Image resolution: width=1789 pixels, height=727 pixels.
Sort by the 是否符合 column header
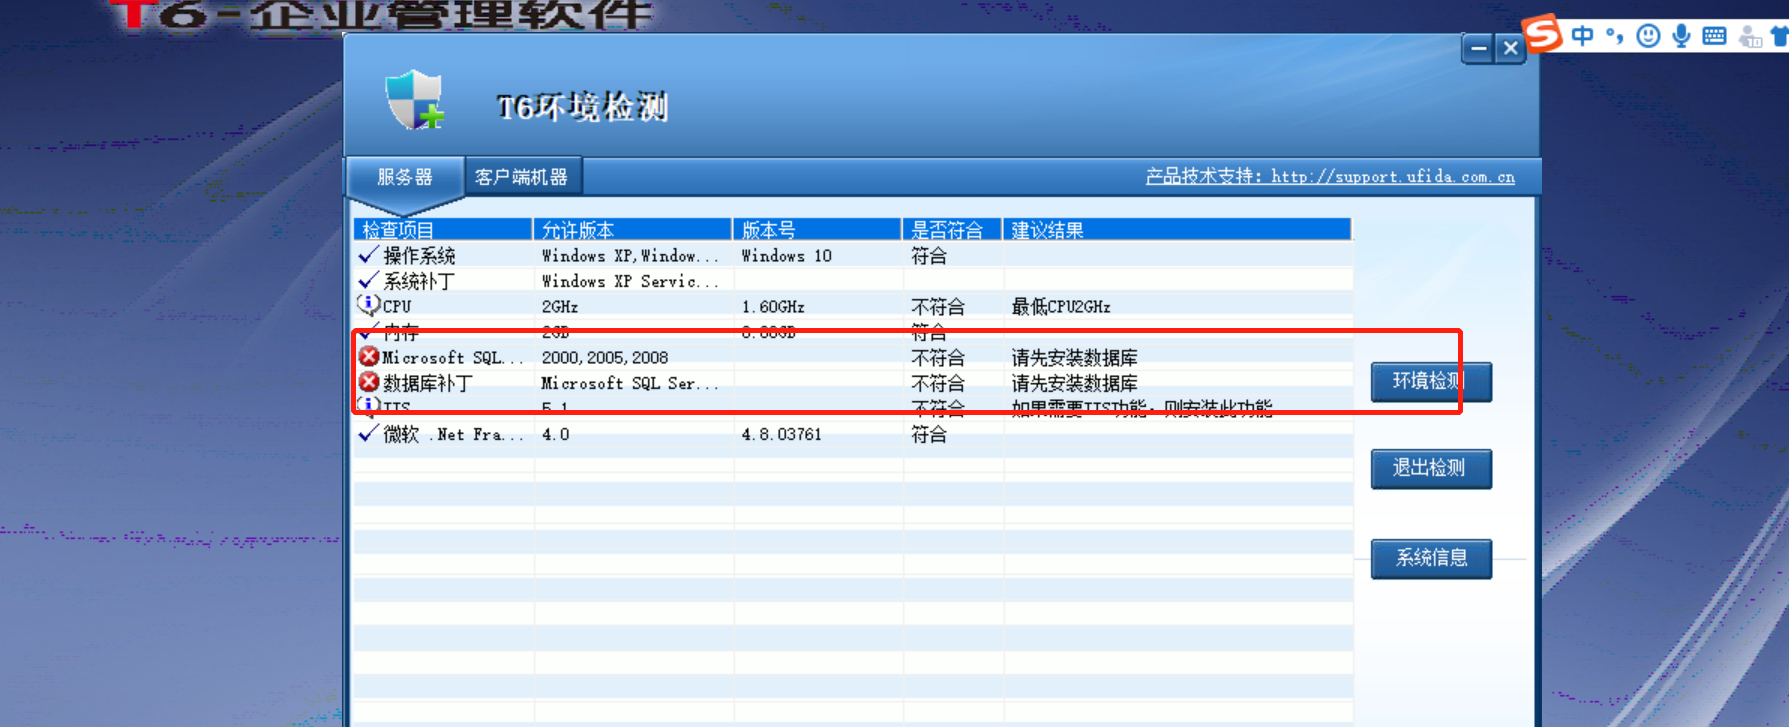pos(952,230)
